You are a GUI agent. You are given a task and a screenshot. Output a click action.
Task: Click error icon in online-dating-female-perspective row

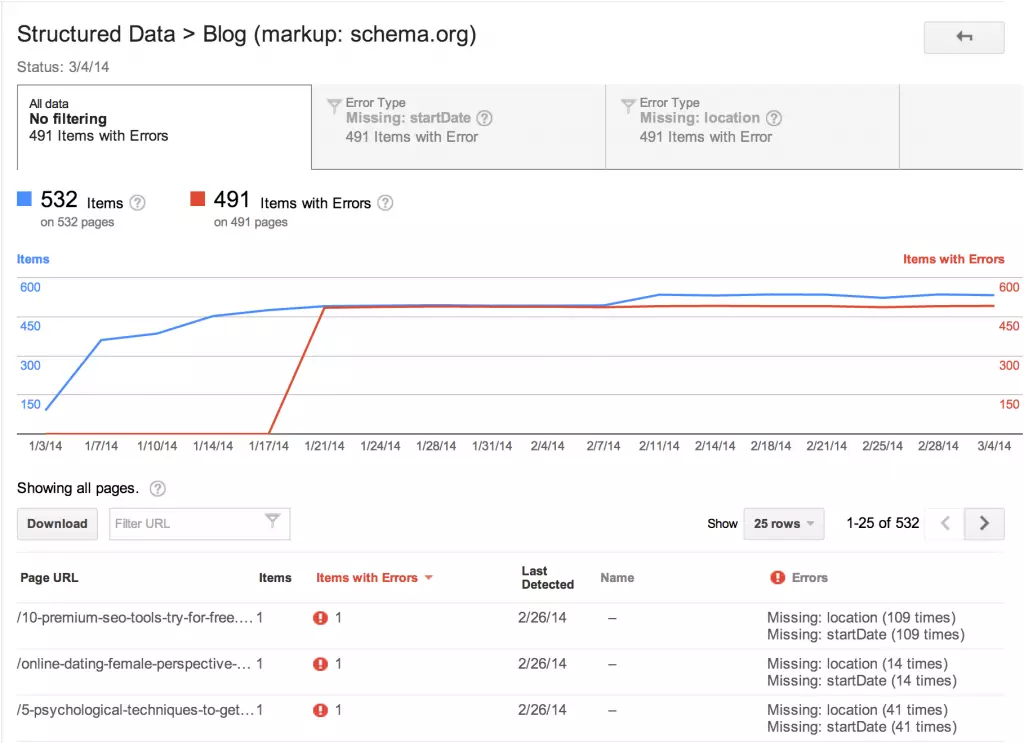(320, 664)
